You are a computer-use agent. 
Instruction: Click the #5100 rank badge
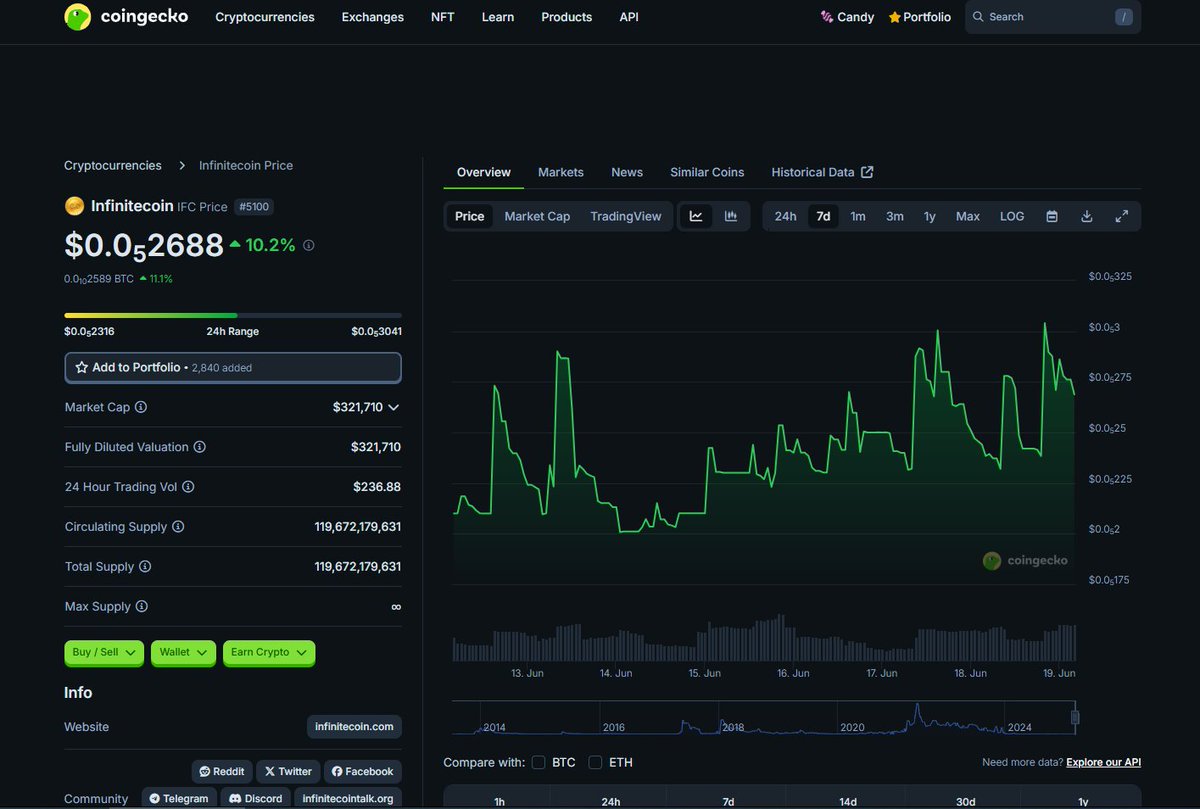[254, 207]
